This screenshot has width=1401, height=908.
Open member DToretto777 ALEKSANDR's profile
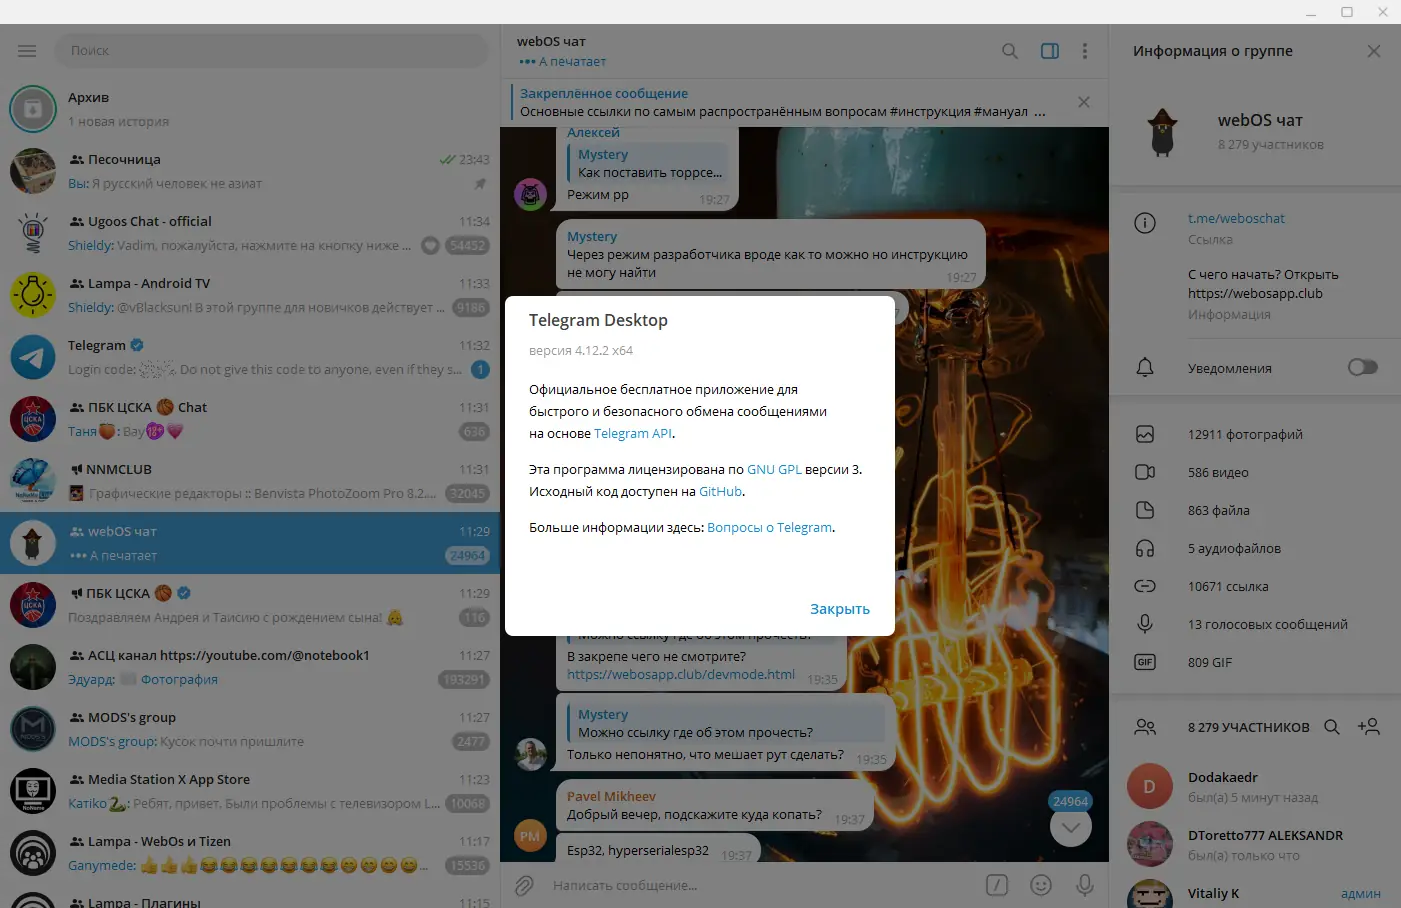[1255, 845]
